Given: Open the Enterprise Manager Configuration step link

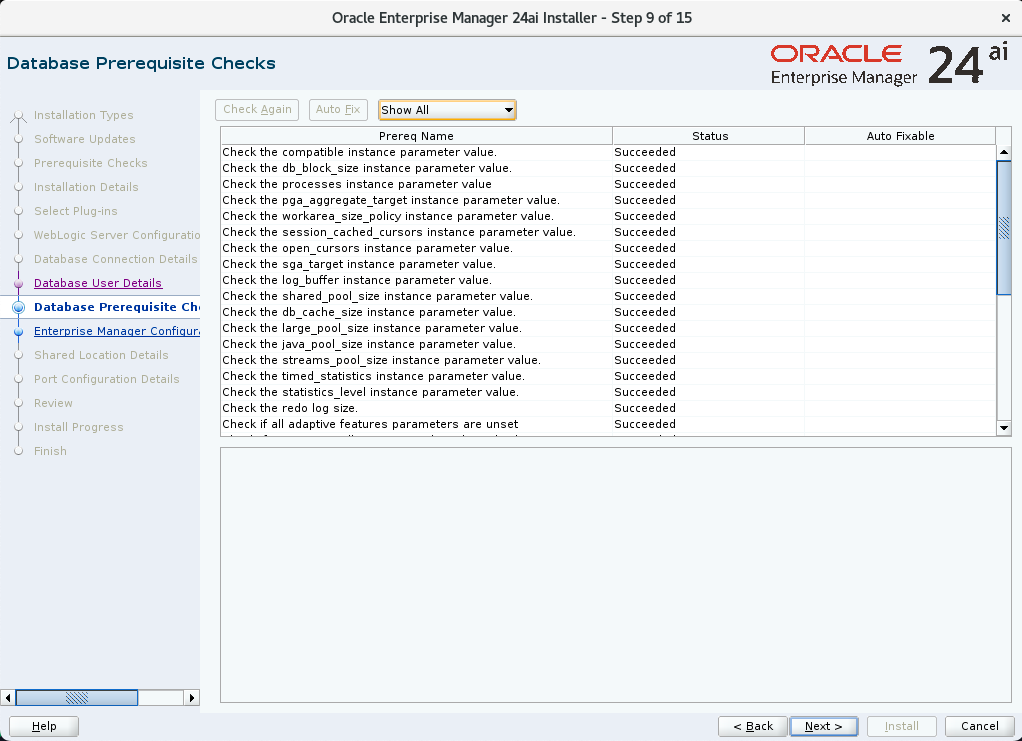Looking at the screenshot, I should pyautogui.click(x=117, y=331).
